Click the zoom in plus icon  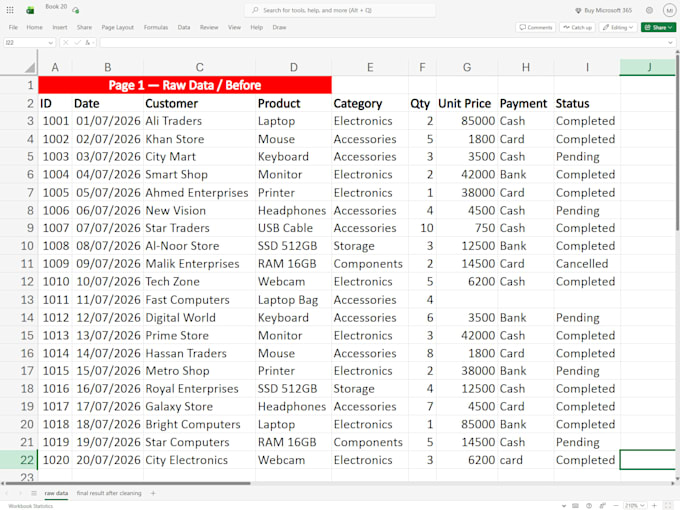[654, 506]
